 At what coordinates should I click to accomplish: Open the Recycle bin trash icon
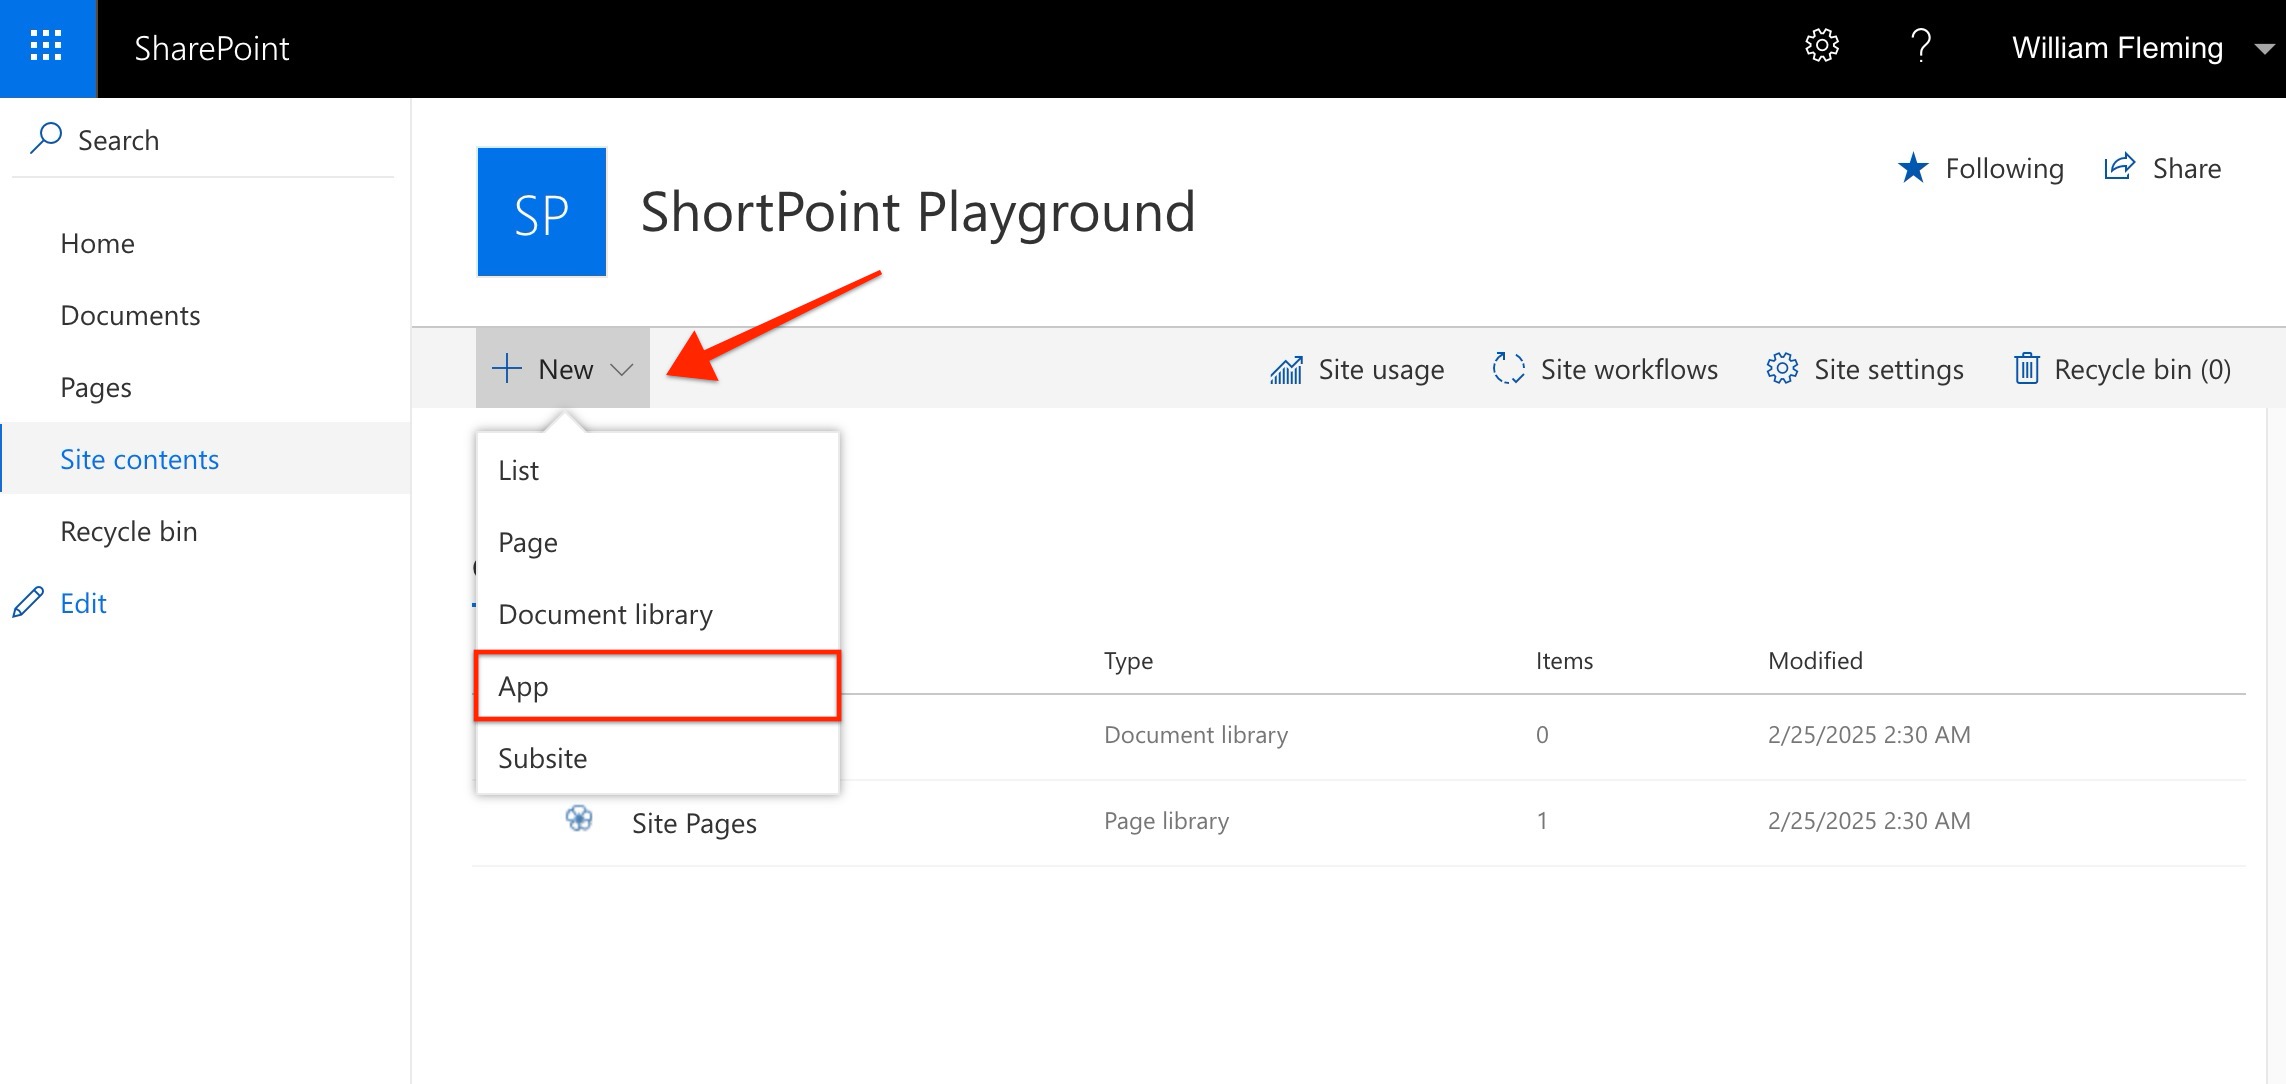[x=2026, y=369]
